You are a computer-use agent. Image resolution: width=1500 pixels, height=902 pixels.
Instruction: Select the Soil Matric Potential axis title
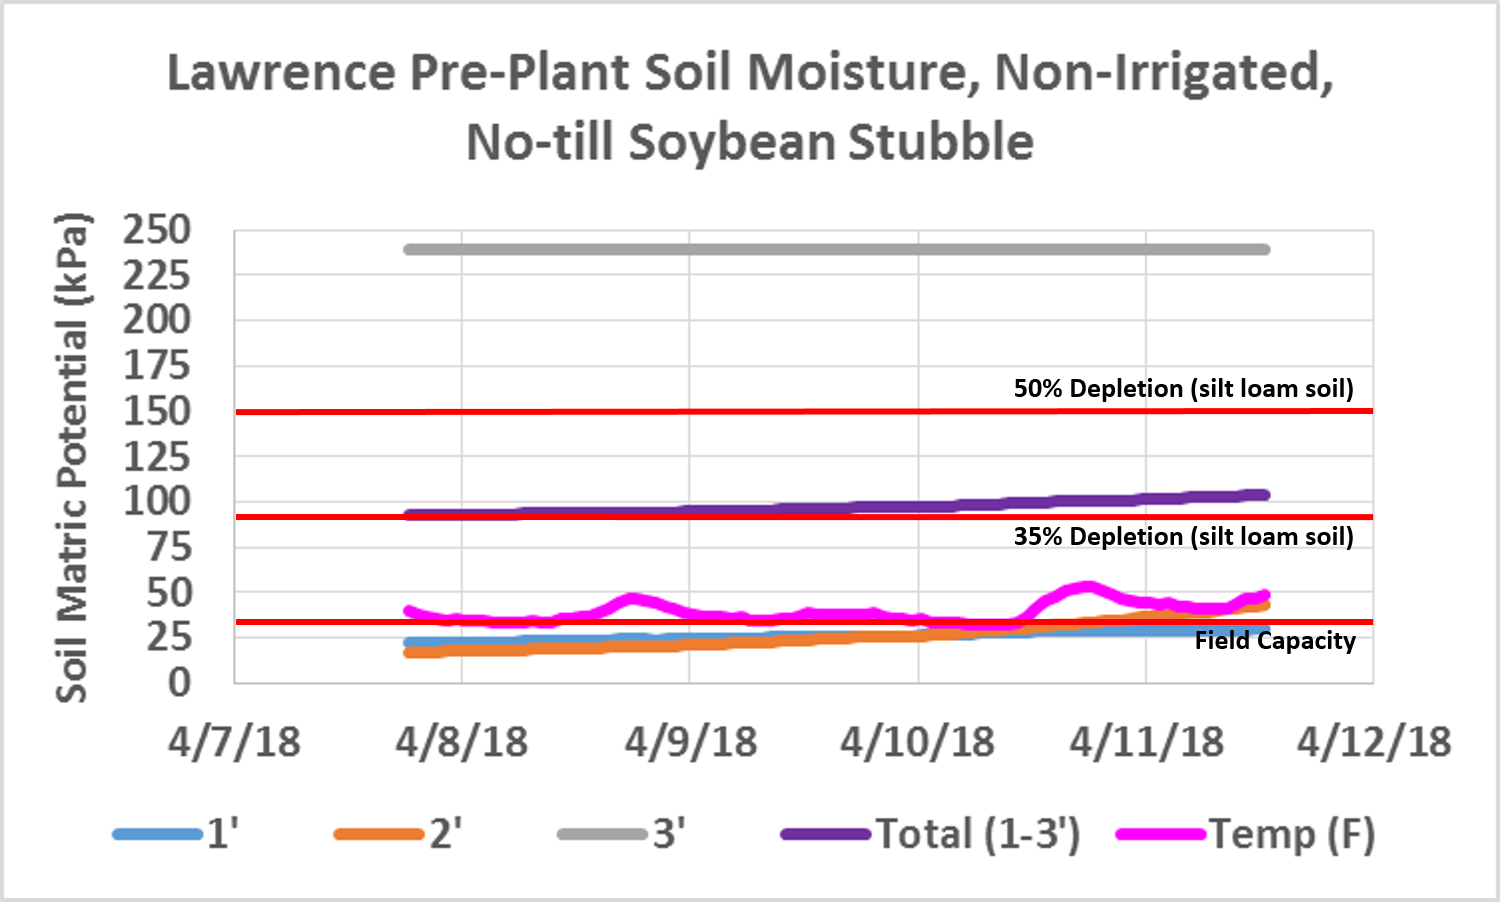pyautogui.click(x=72, y=458)
